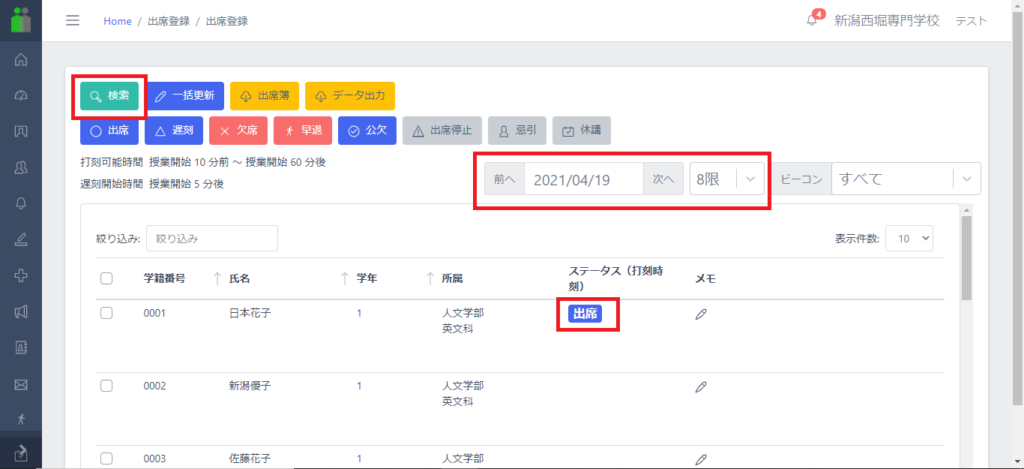
Task: Toggle the select-all header checkbox
Action: coord(106,278)
